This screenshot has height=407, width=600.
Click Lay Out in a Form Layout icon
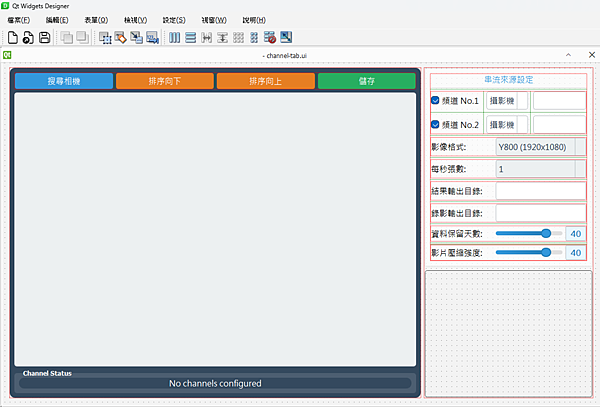pyautogui.click(x=254, y=37)
